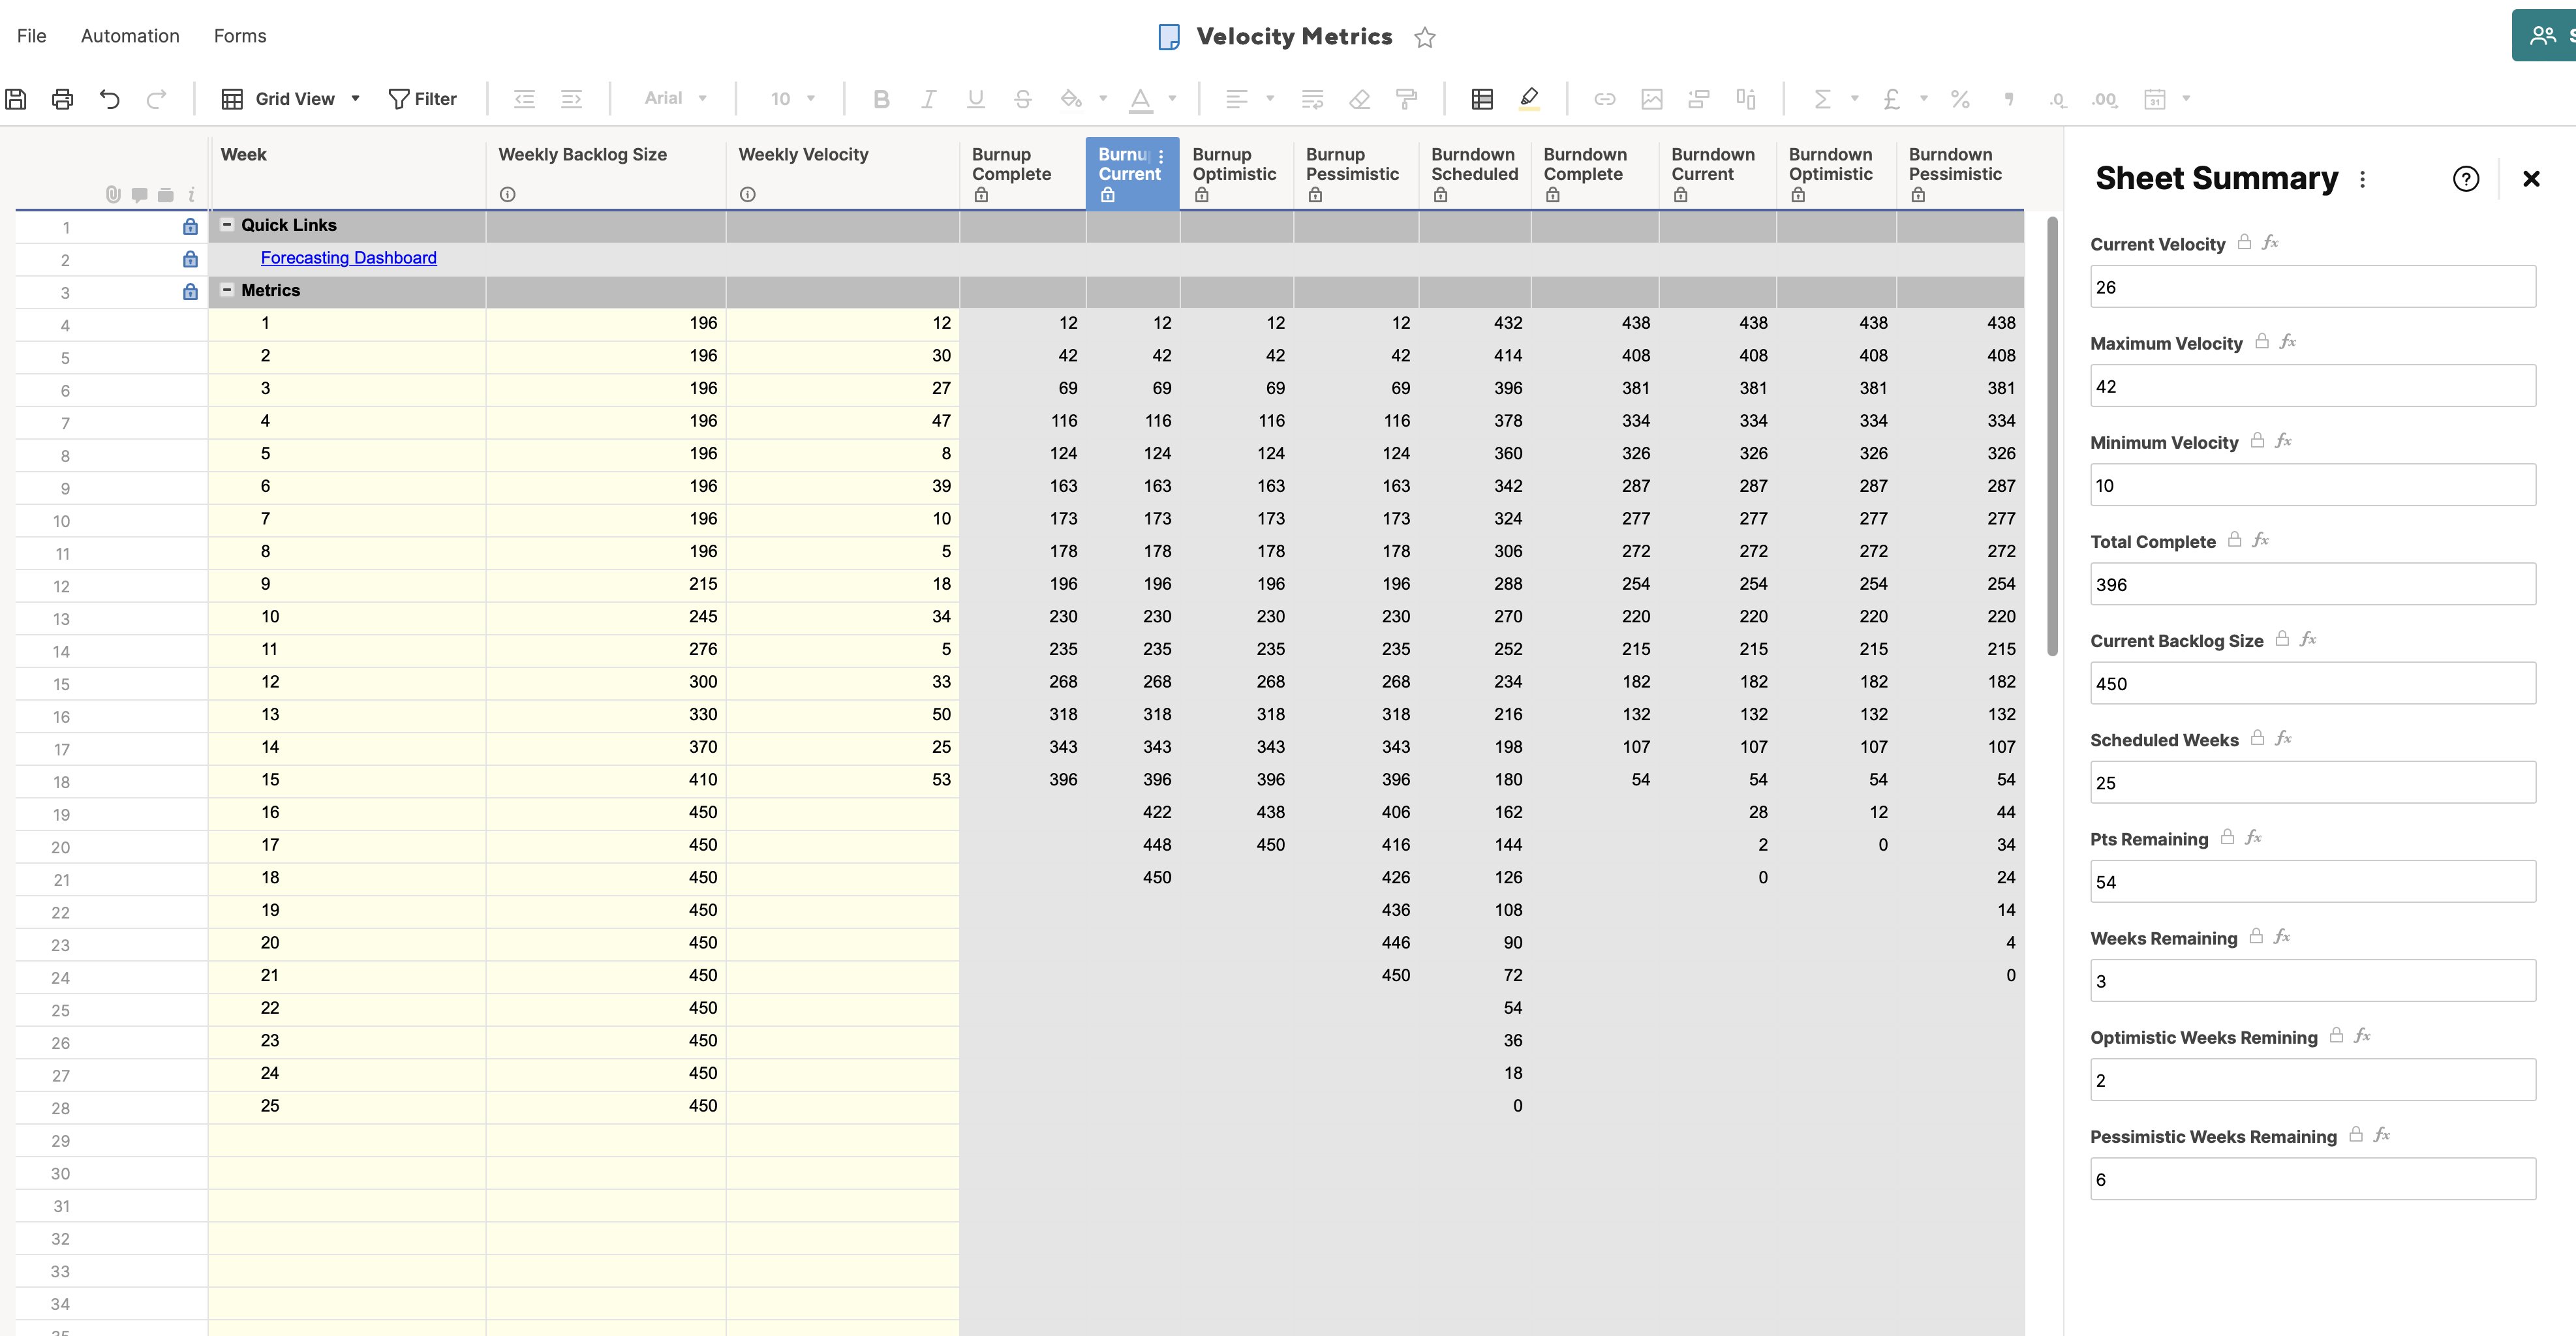
Task: Close the Sheet Summary panel
Action: pyautogui.click(x=2531, y=179)
